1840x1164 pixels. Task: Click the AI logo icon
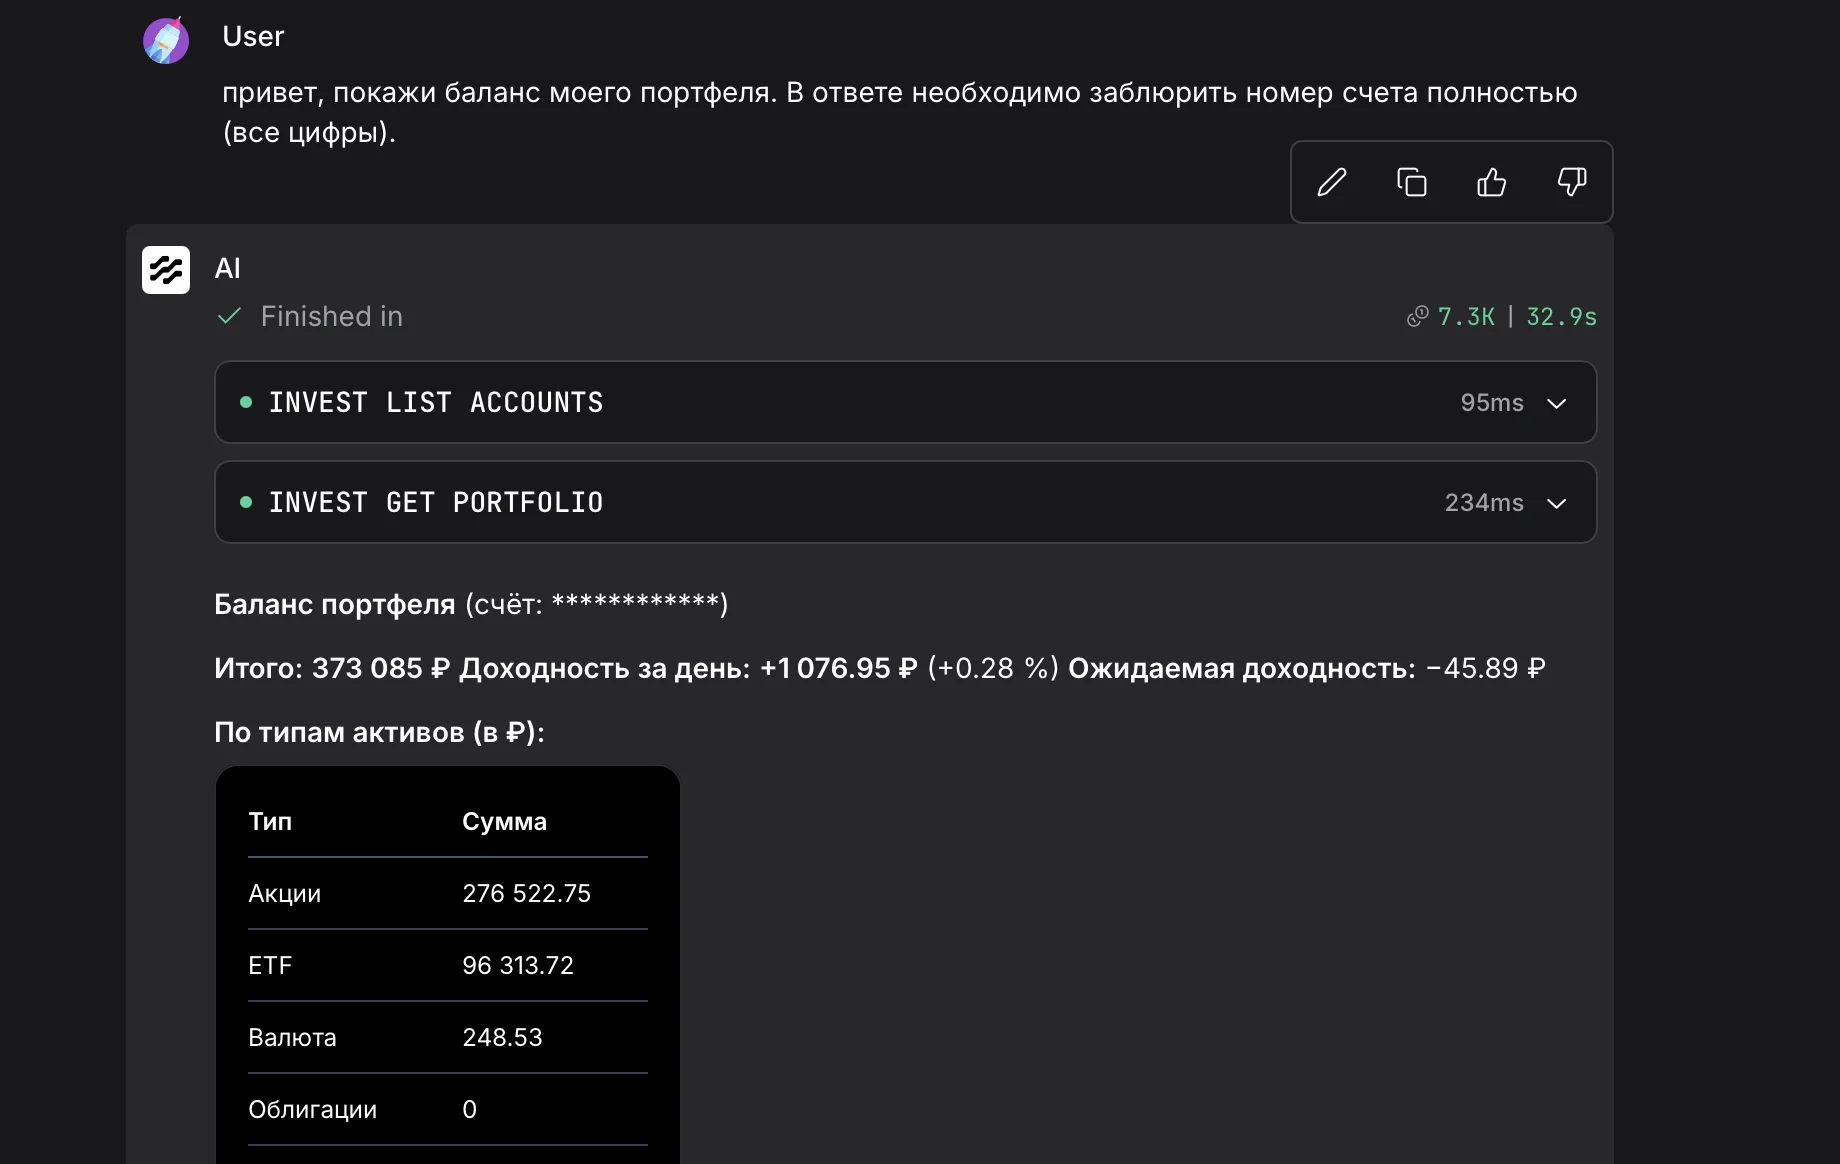coord(166,270)
